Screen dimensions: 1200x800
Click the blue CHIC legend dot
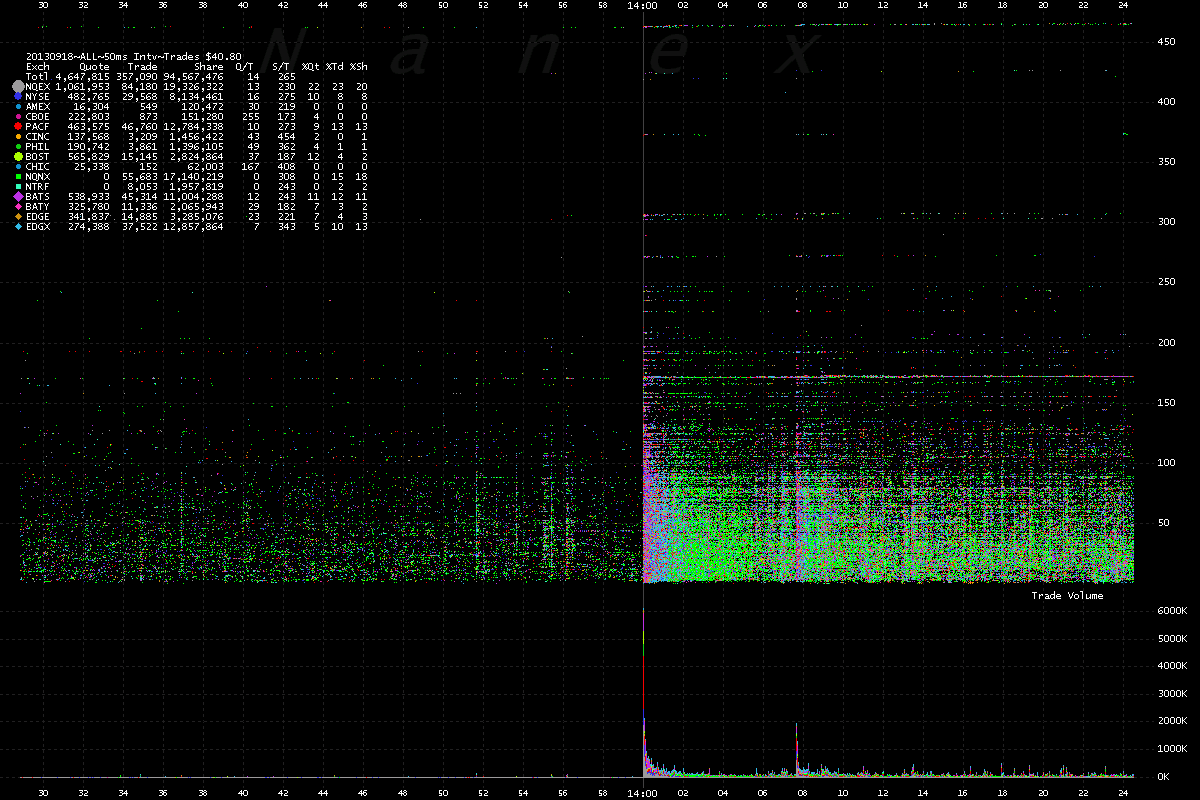pyautogui.click(x=18, y=167)
